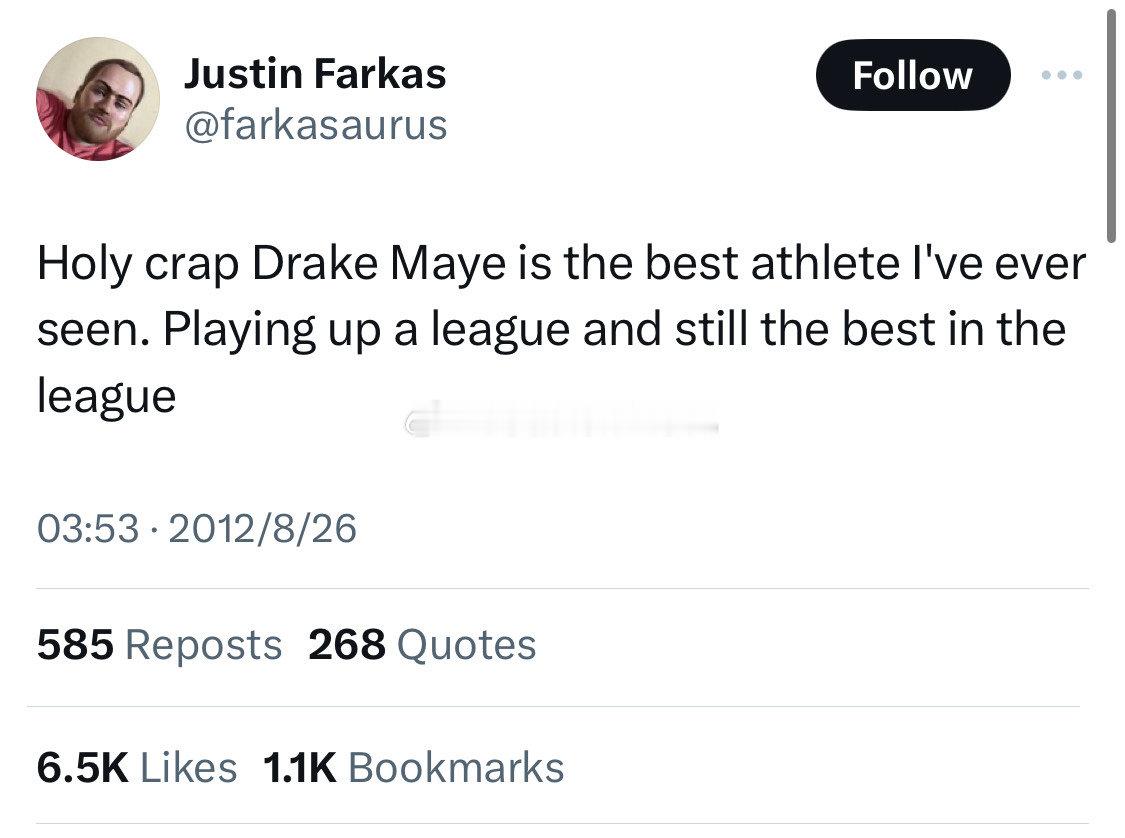Viewport: 1125px width, 838px height.
Task: Click the blurred text below the tweet
Action: 560,422
